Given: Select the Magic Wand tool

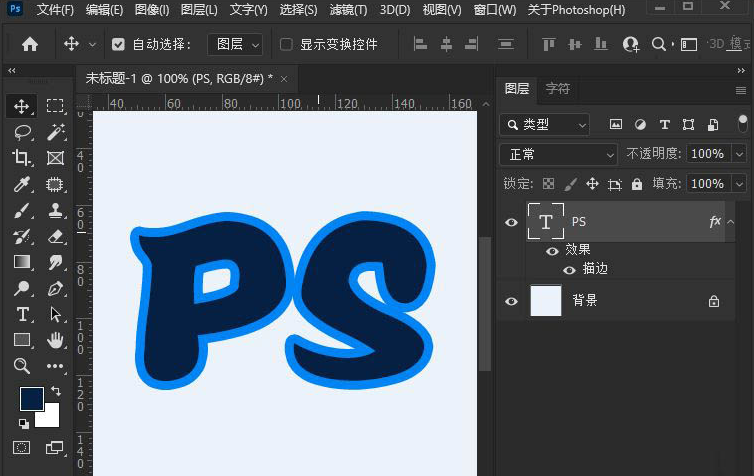Looking at the screenshot, I should point(55,132).
